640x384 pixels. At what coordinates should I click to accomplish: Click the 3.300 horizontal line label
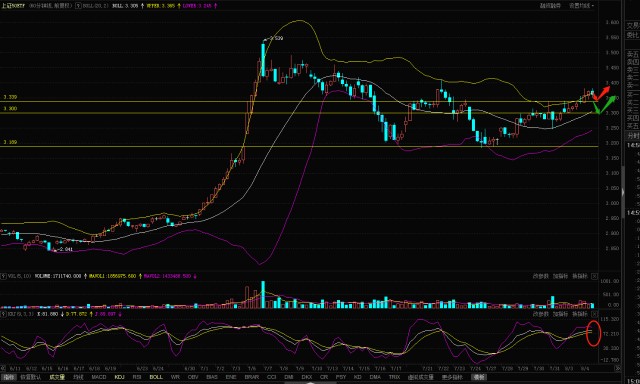(x=10, y=109)
